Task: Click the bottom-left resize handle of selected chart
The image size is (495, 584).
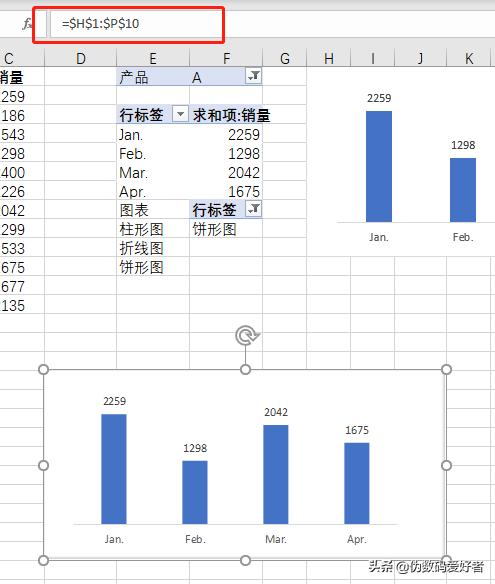Action: [44, 560]
